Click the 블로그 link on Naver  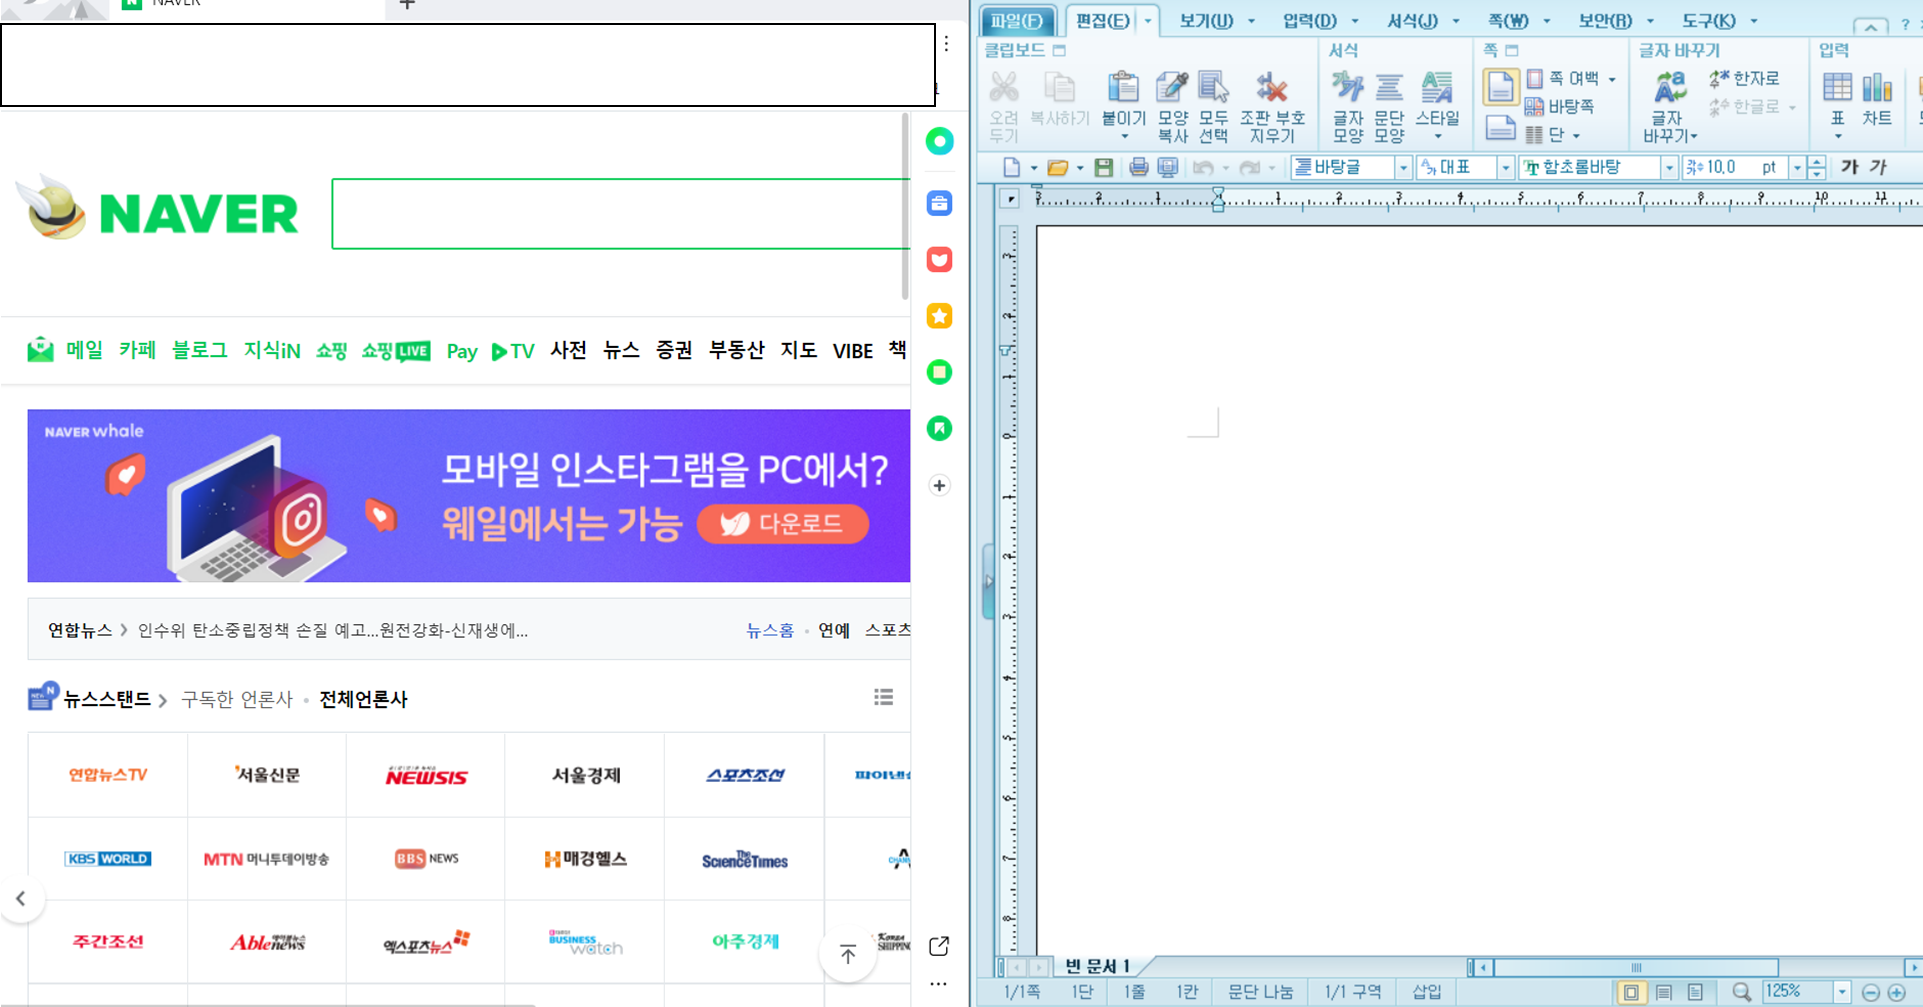[x=199, y=350]
